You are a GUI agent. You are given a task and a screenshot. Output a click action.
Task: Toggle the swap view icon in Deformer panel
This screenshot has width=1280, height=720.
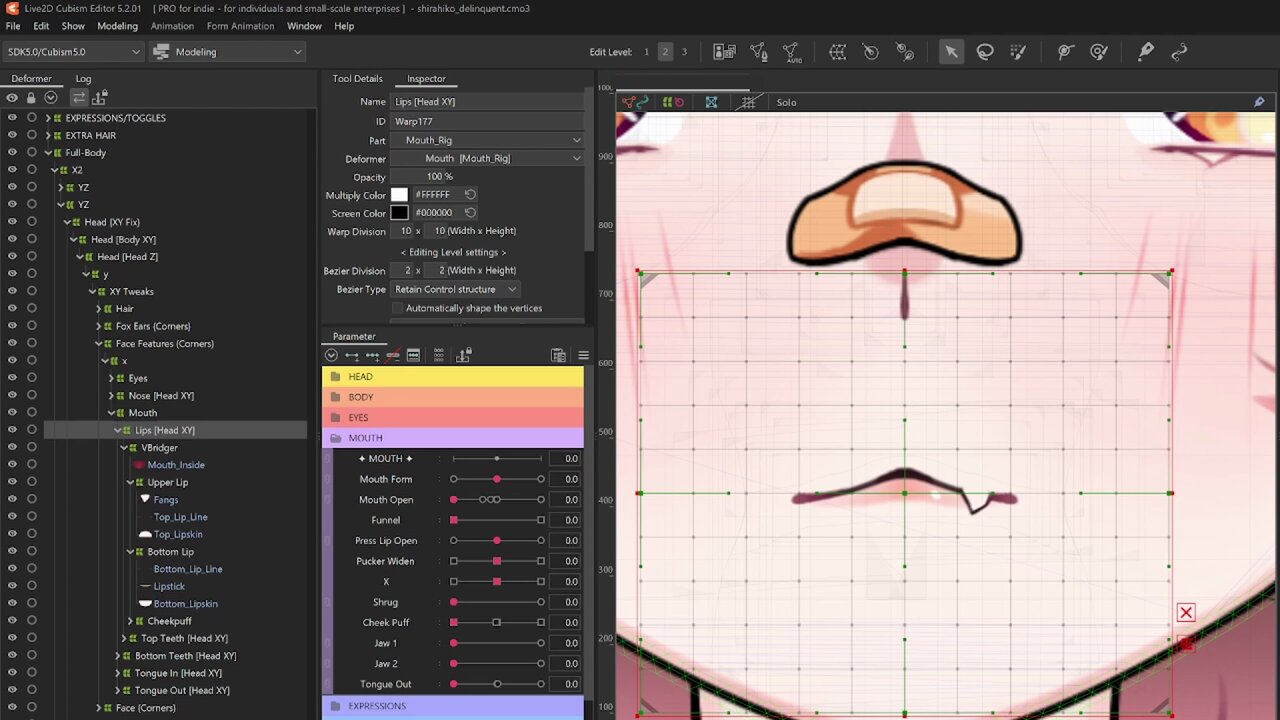[79, 97]
